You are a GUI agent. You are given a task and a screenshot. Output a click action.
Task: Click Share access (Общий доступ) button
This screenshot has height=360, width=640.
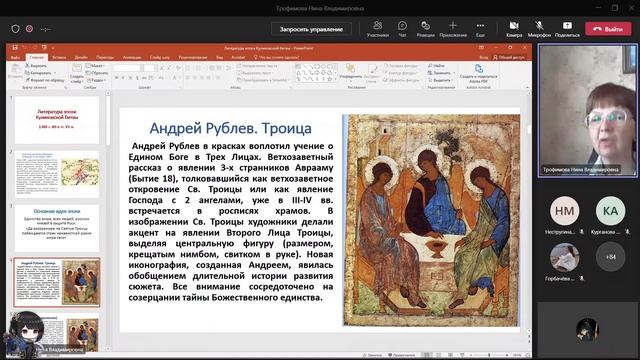coord(509,58)
